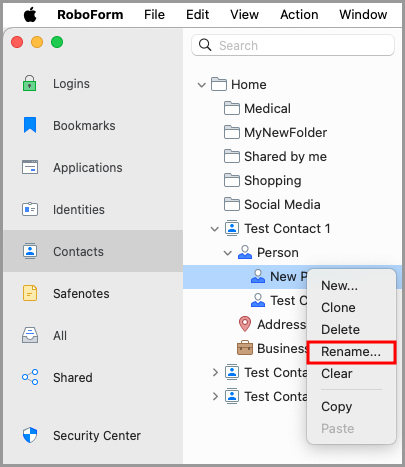
Task: Open the RoboForm application menu
Action: point(90,15)
